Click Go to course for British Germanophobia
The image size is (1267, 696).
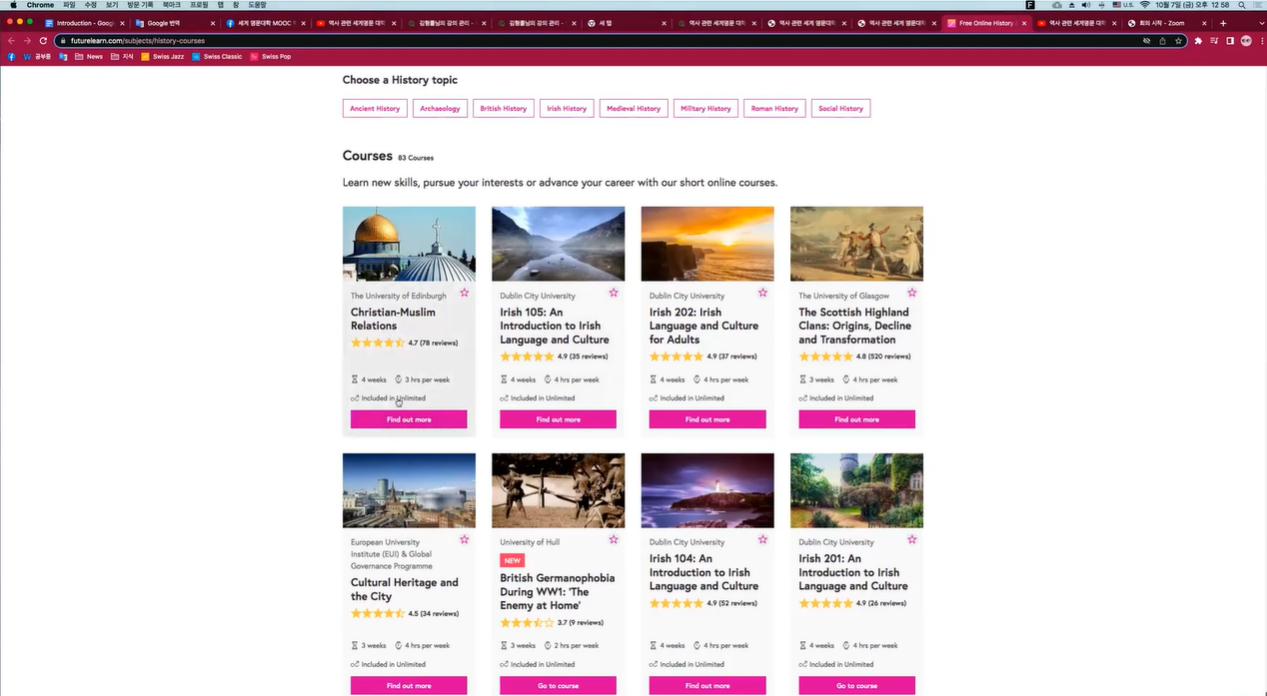coord(558,685)
